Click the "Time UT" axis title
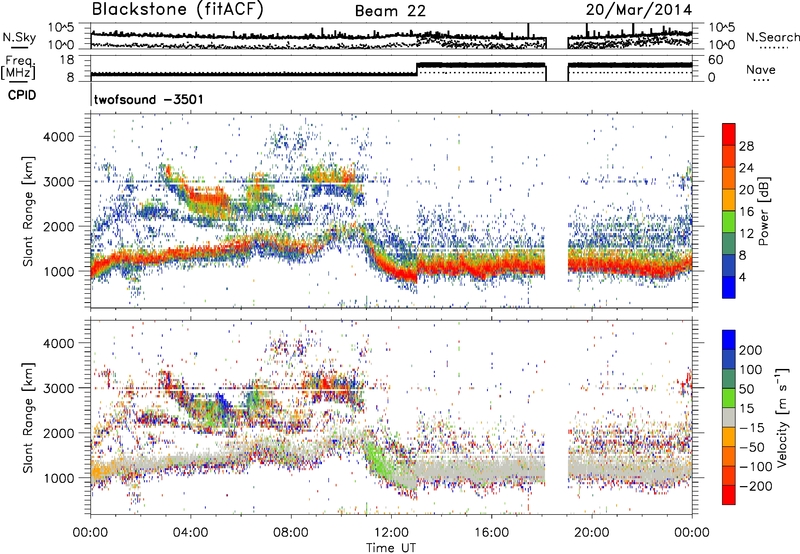 point(391,548)
